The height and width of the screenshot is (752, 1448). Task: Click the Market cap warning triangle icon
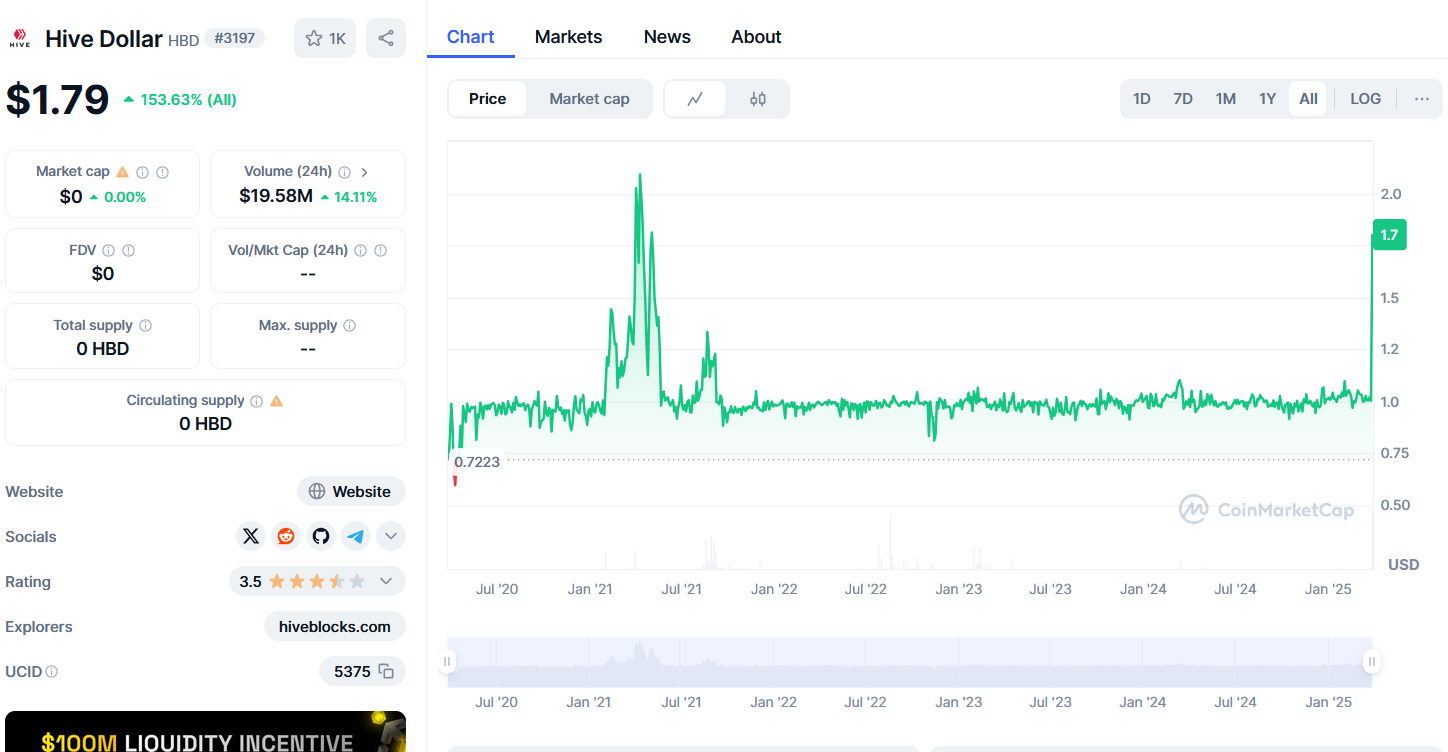(122, 172)
